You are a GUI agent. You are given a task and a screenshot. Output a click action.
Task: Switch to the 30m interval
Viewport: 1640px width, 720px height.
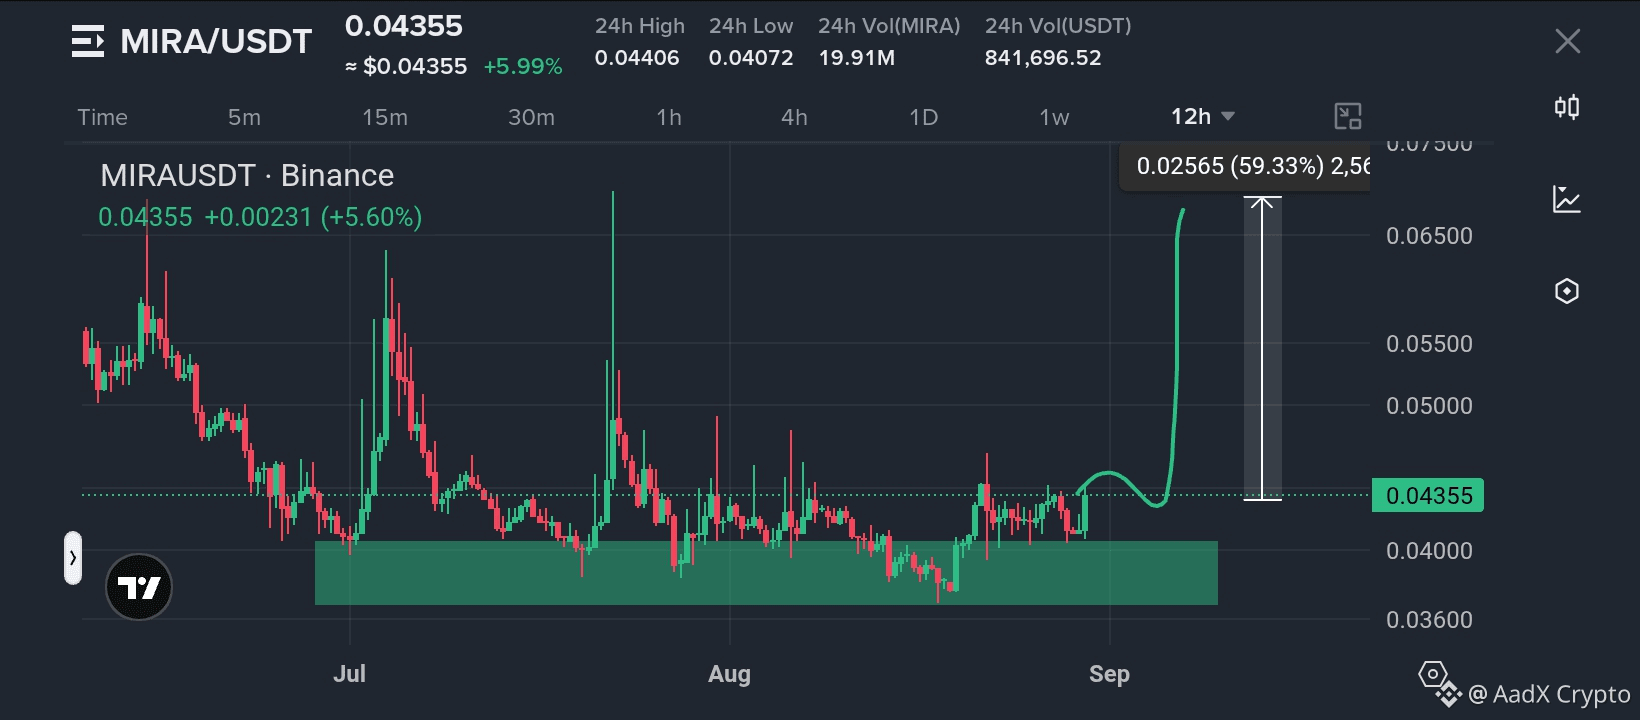pos(531,117)
